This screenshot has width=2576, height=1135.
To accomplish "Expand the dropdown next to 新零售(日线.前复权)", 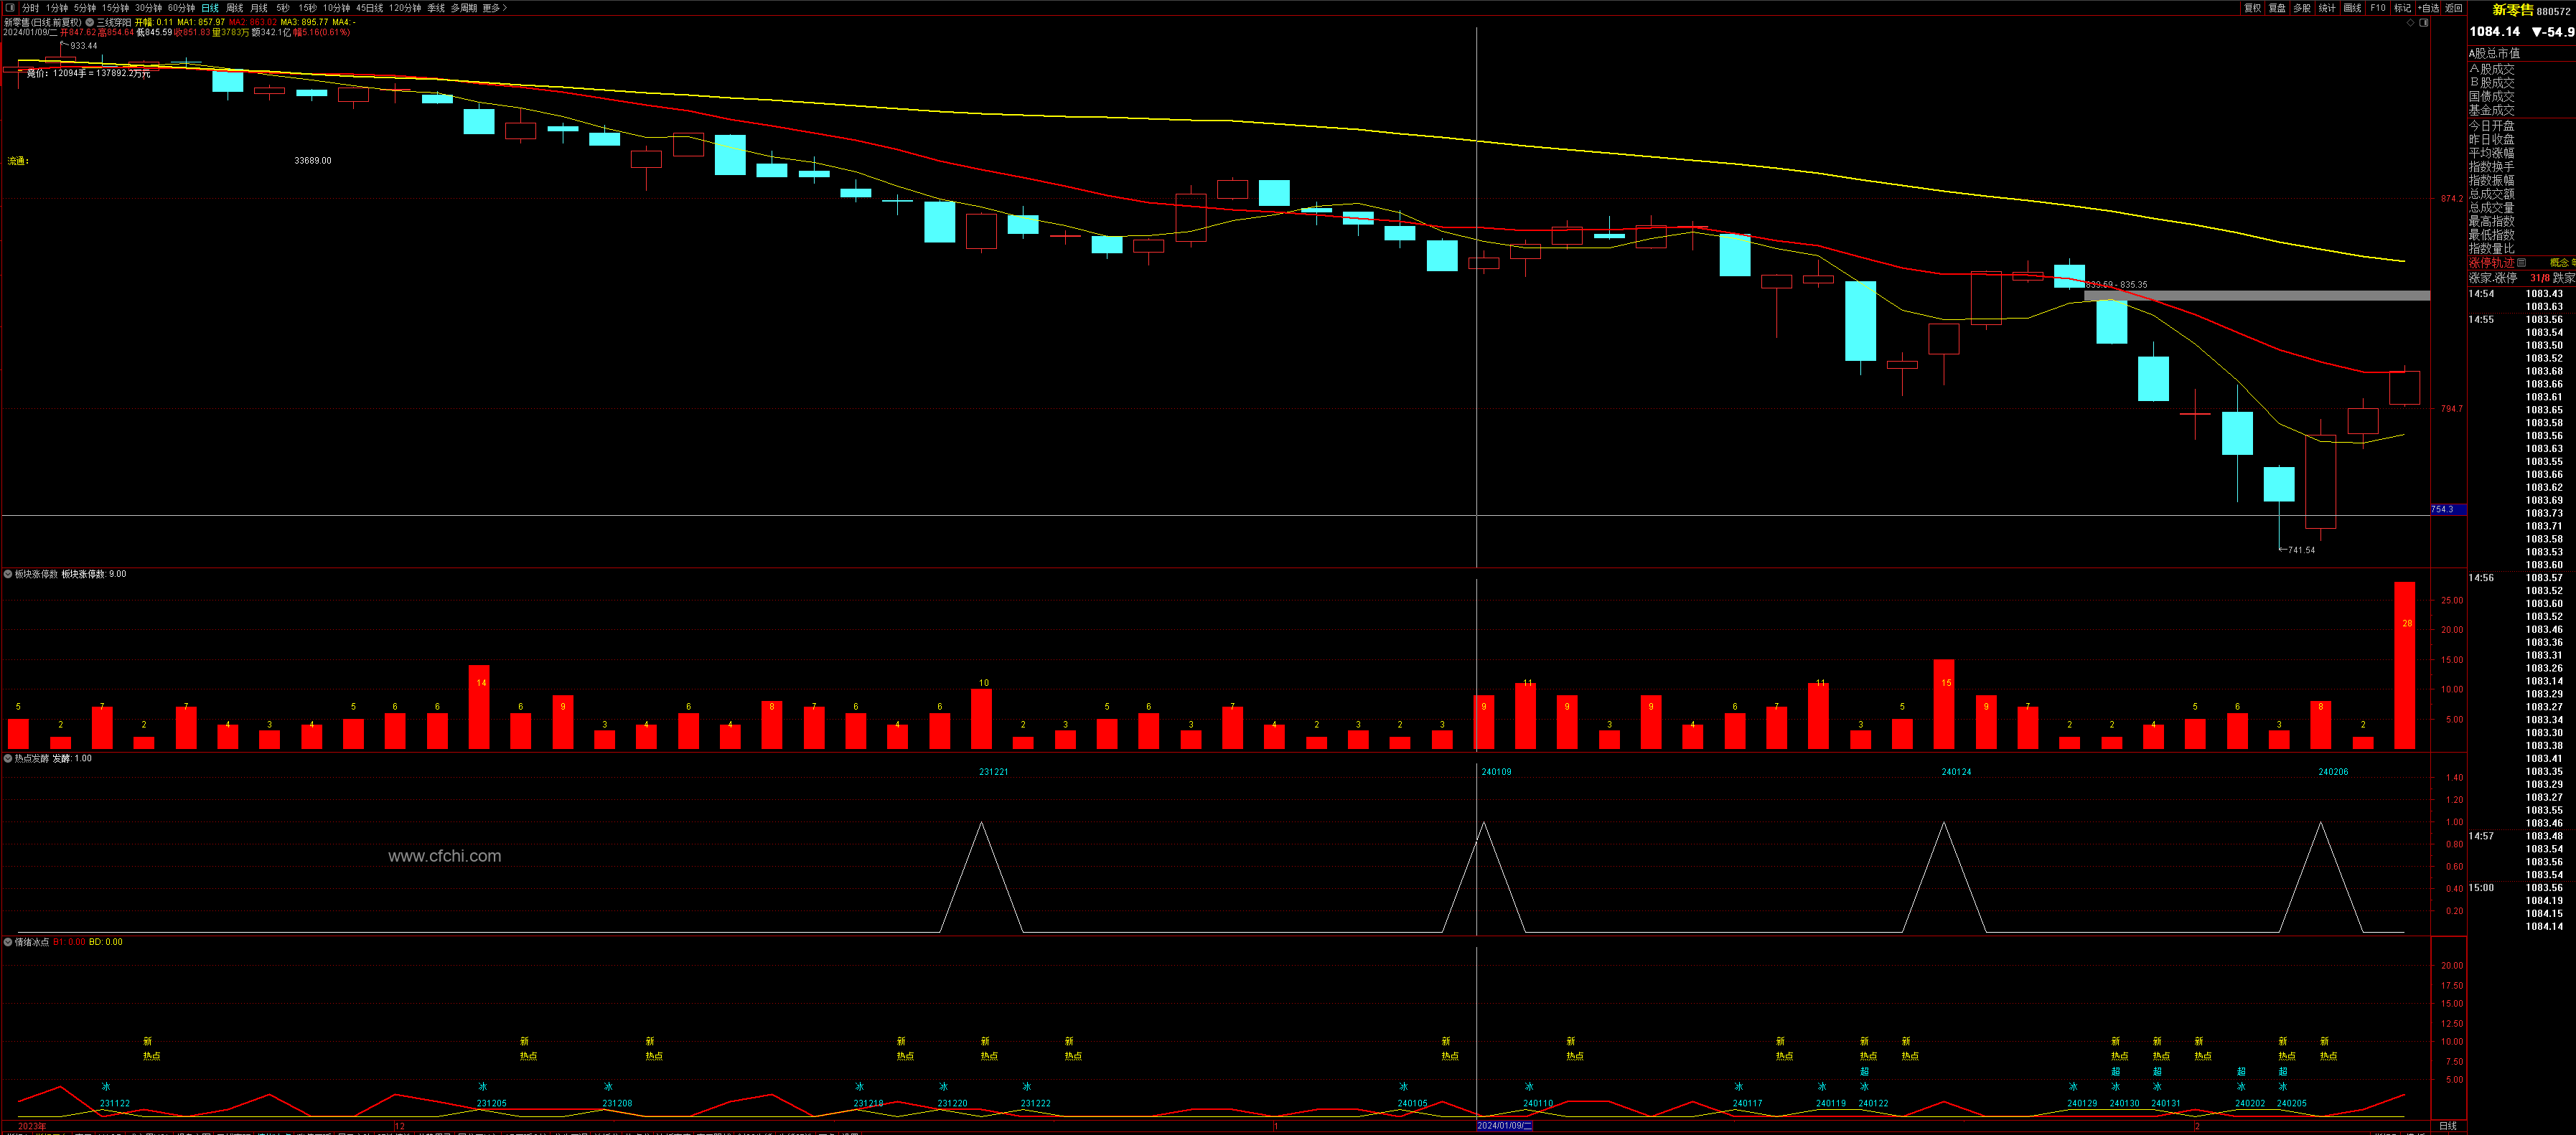I will coord(89,22).
